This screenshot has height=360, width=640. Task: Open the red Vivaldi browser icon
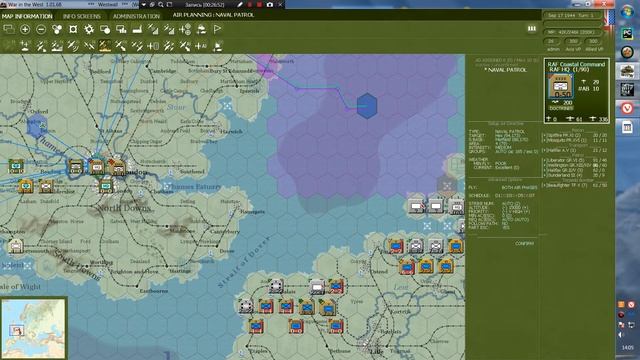(x=627, y=108)
